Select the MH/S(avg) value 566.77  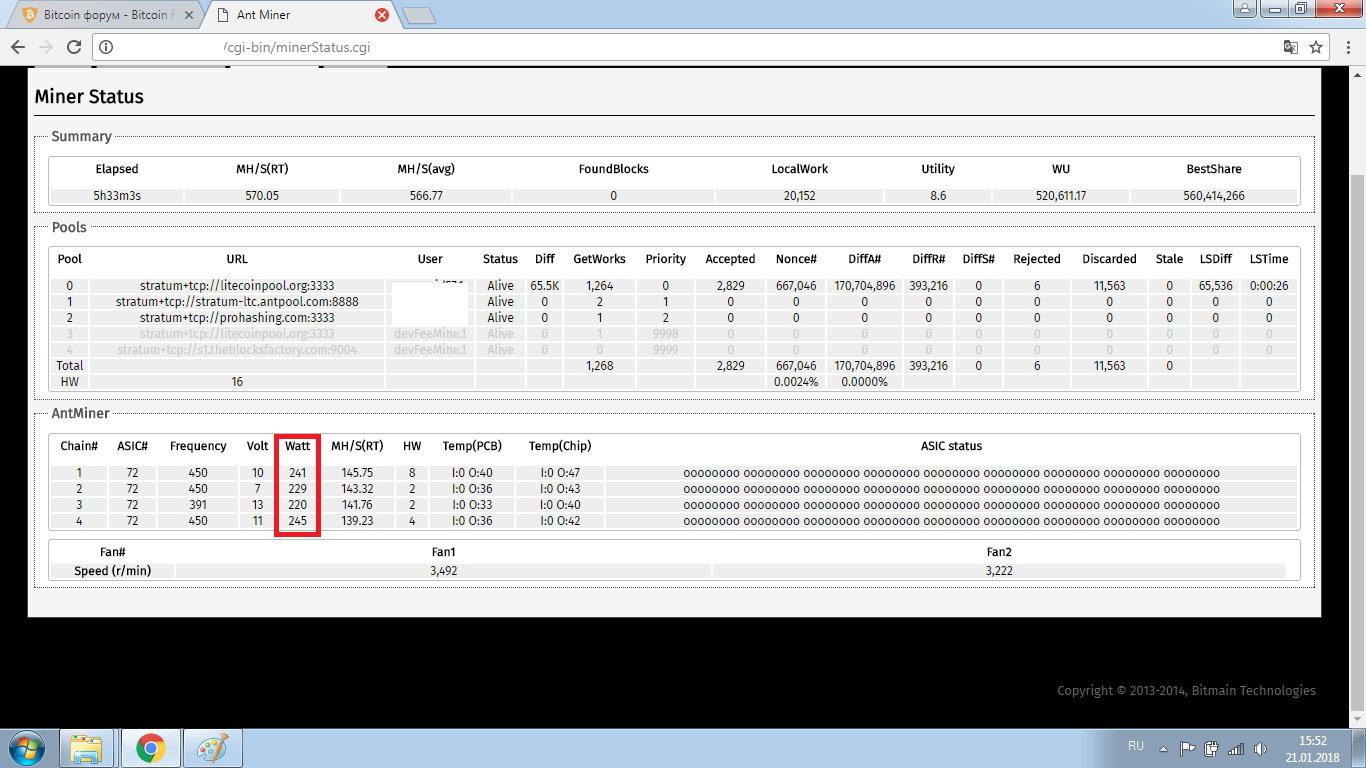click(x=426, y=196)
